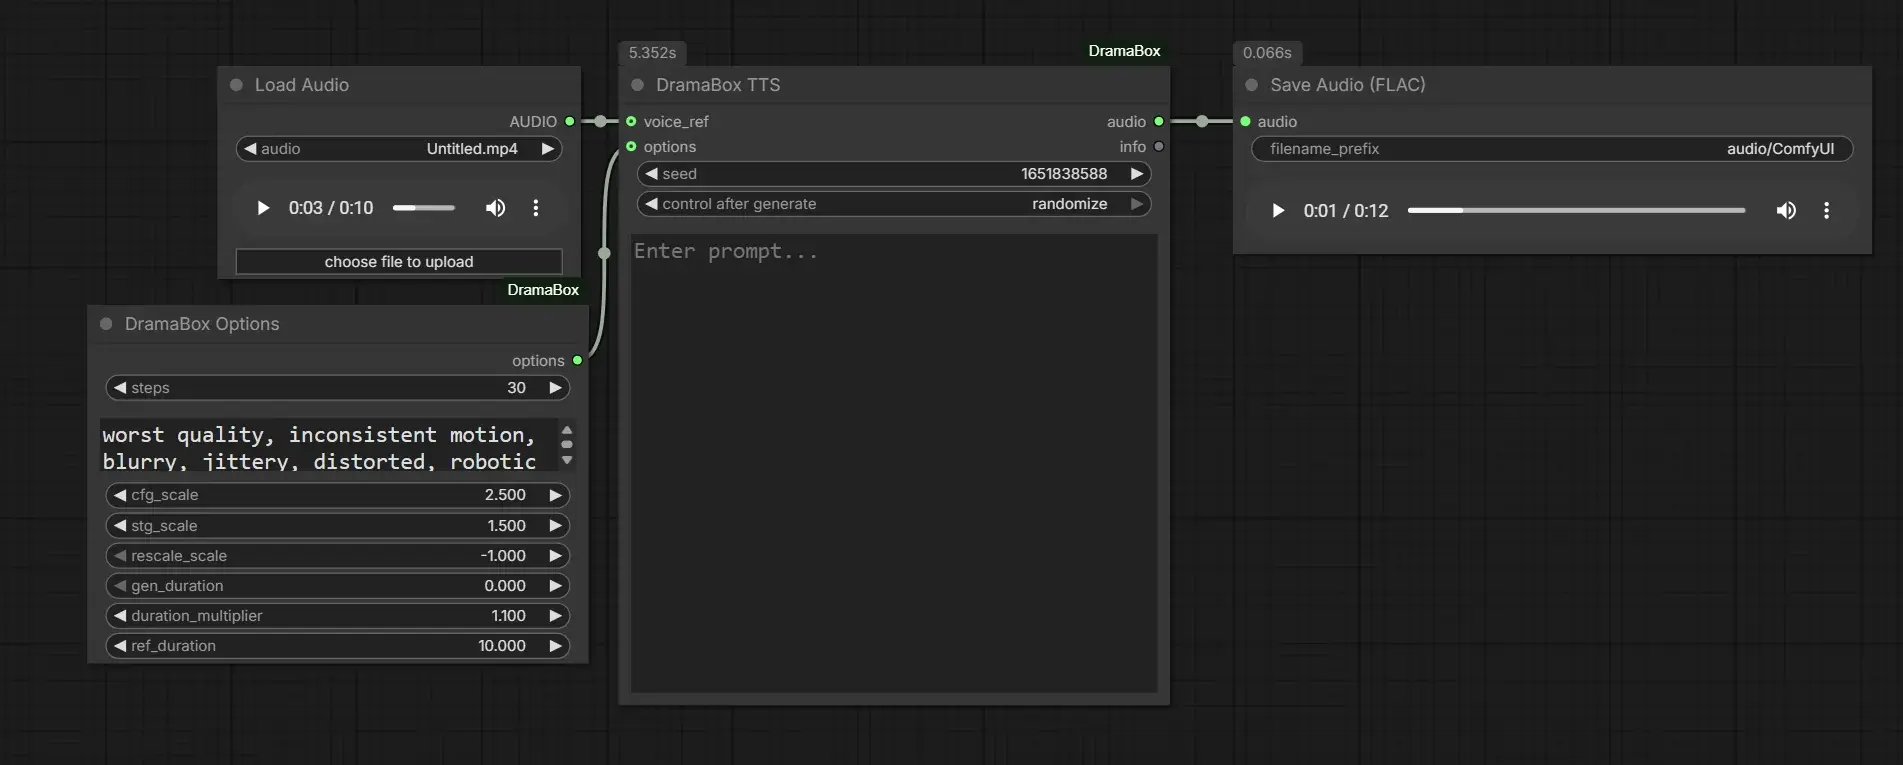The width and height of the screenshot is (1903, 765).
Task: Increase gen_duration value
Action: click(556, 586)
